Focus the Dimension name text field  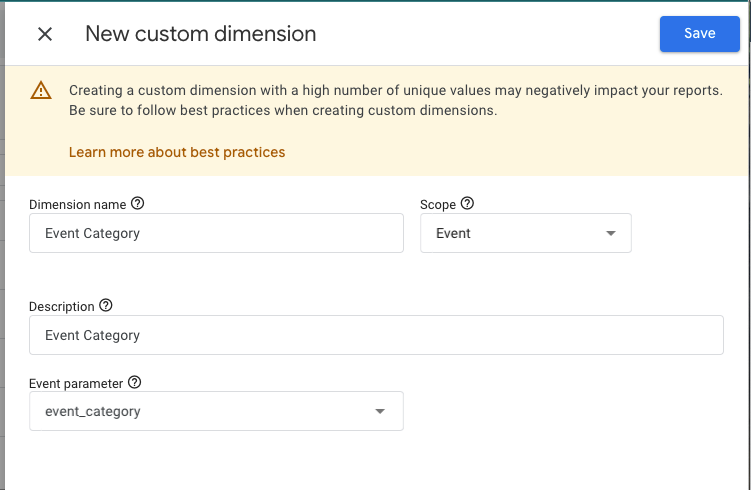(x=216, y=233)
